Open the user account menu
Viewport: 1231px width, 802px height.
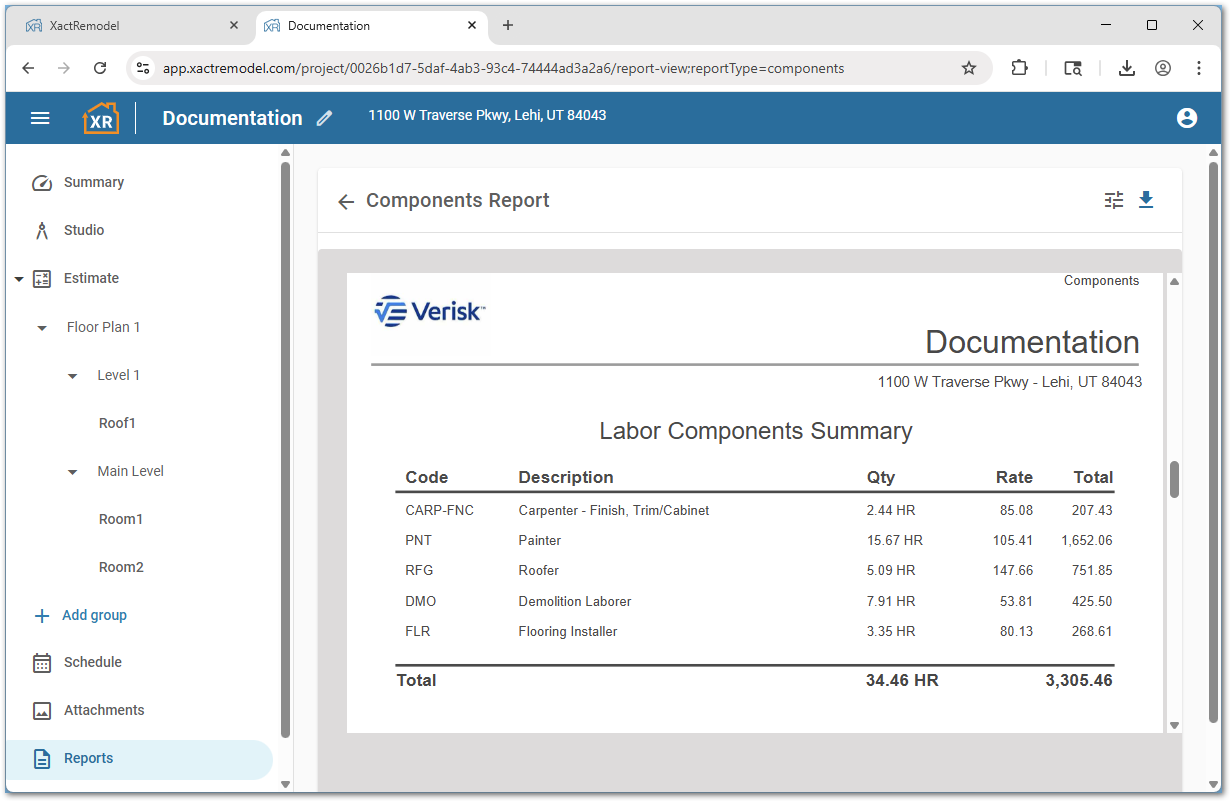[x=1186, y=117]
